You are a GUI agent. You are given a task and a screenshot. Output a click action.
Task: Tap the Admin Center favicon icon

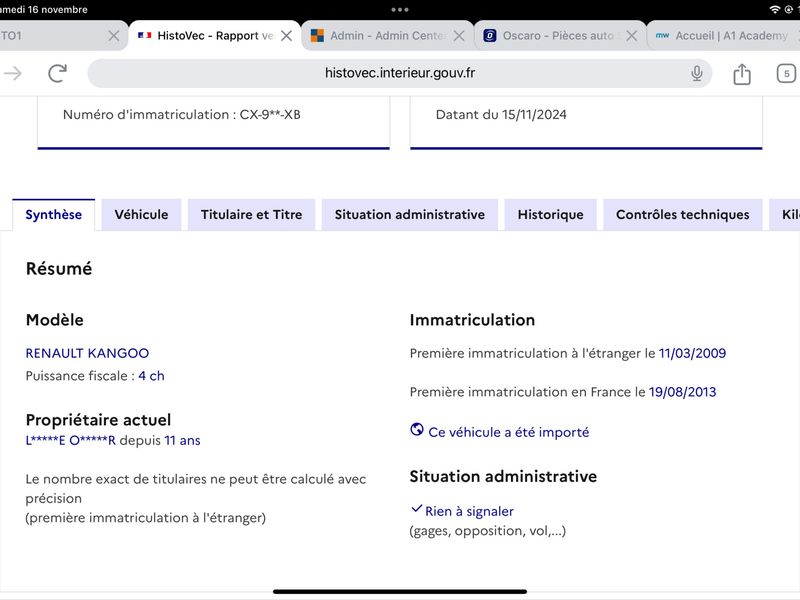point(317,35)
